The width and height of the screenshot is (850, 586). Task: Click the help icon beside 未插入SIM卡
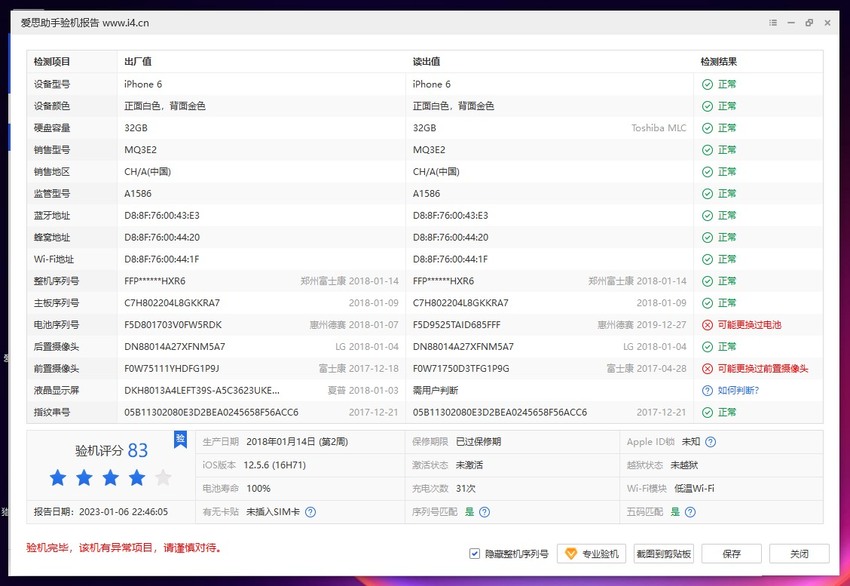[x=310, y=512]
